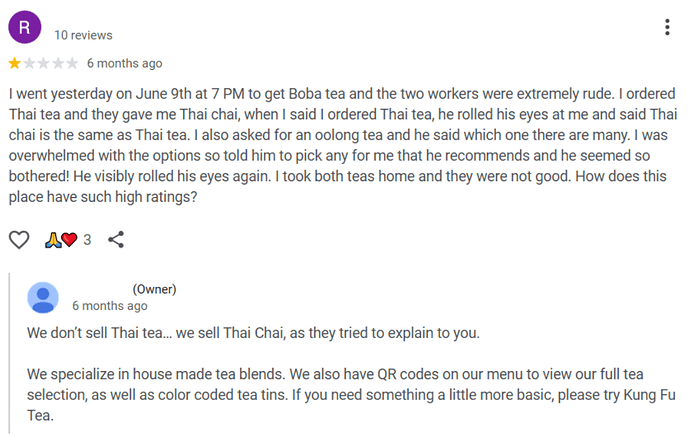This screenshot has width=690, height=438.
Task: Click the third empty rating star
Action: click(43, 64)
